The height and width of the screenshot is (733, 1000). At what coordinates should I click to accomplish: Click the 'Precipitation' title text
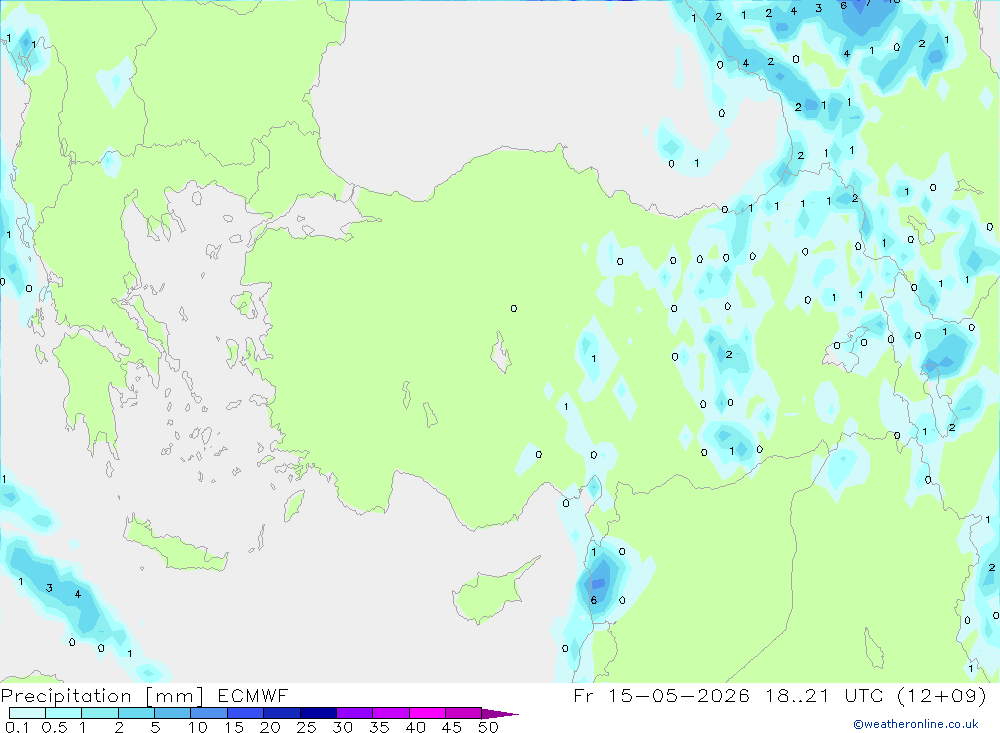click(x=66, y=696)
